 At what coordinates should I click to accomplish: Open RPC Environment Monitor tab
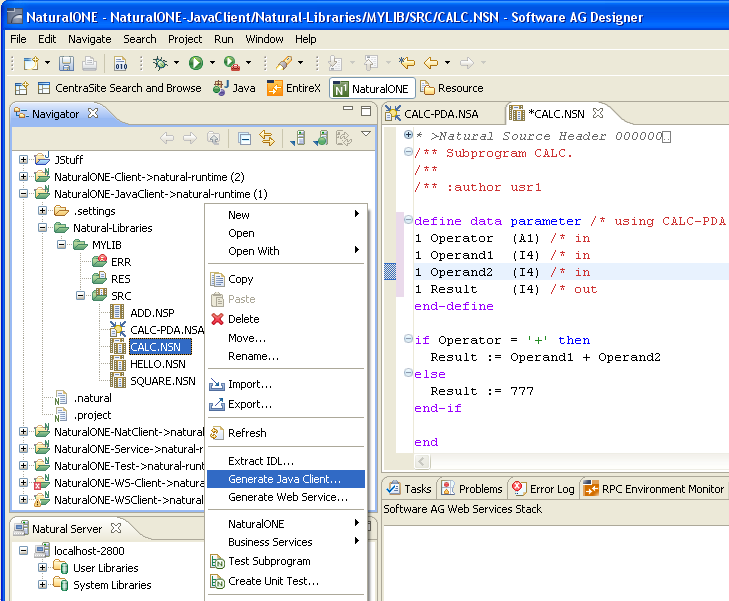(x=654, y=489)
